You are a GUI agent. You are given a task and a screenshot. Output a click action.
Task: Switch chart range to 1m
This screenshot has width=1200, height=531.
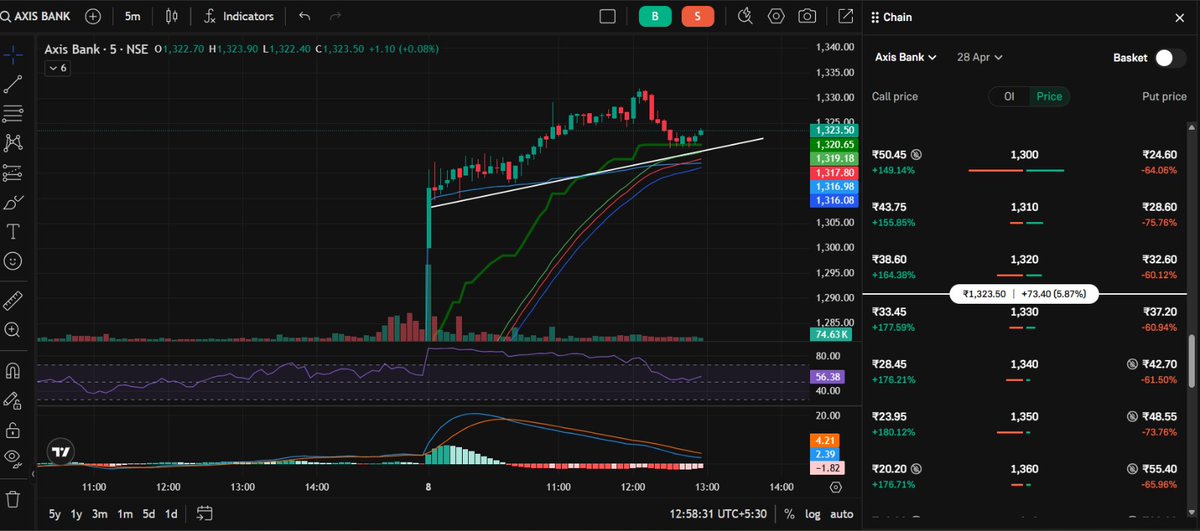point(125,514)
